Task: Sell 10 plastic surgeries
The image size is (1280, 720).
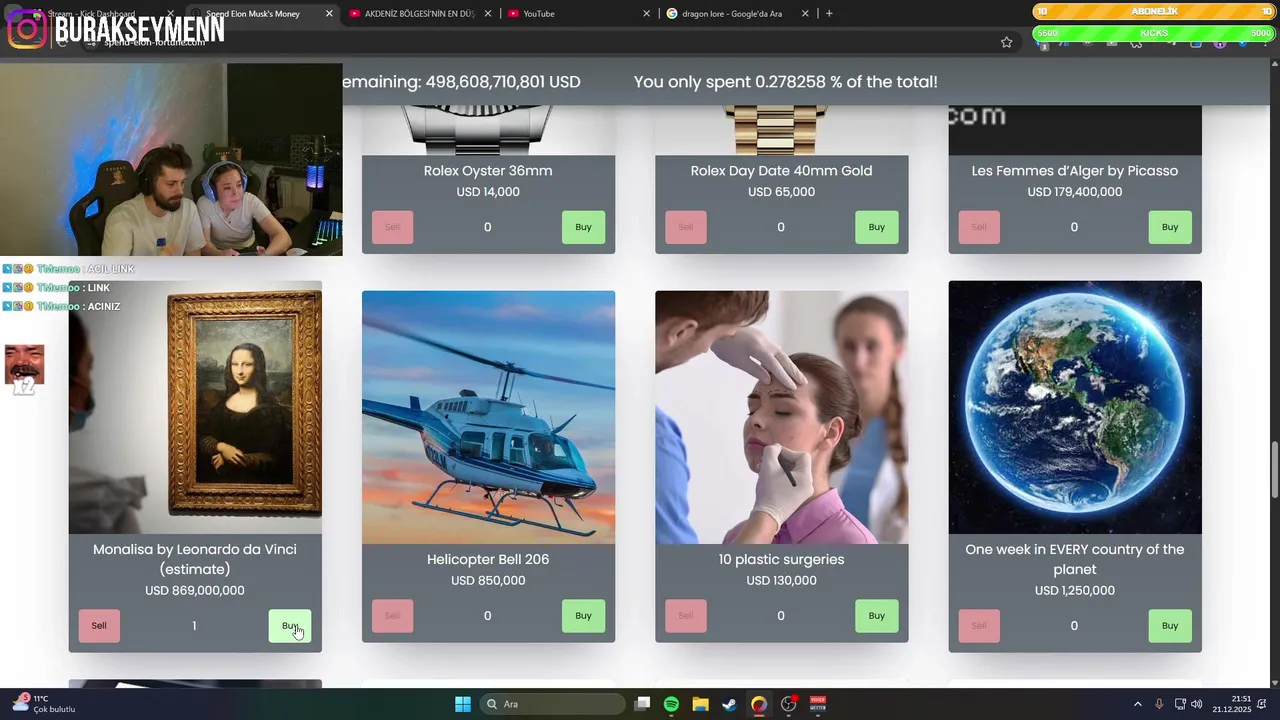Action: point(685,616)
